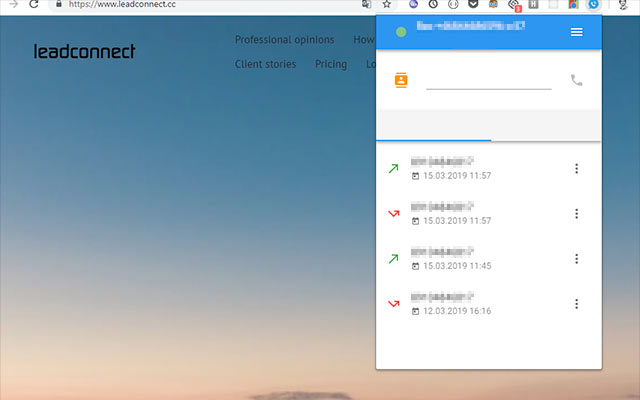Go forward with browser arrow
The image size is (640, 400).
click(13, 4)
